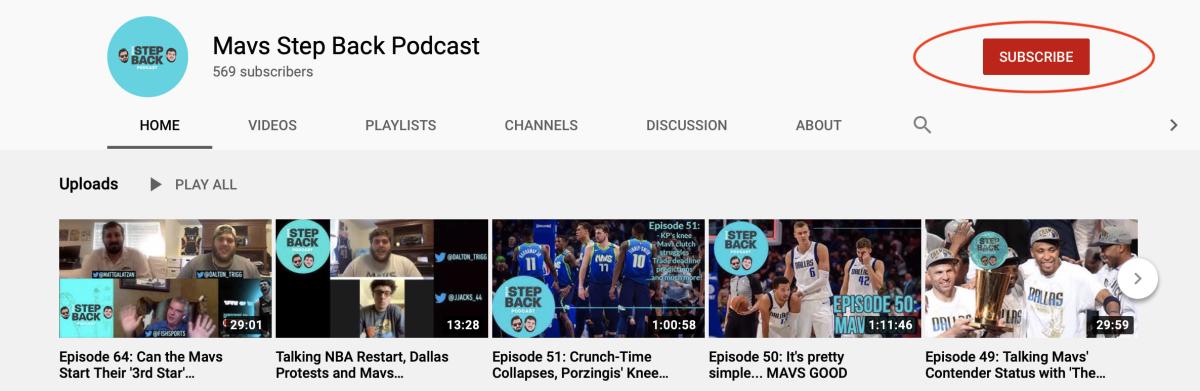This screenshot has height=391, width=1200.
Task: Click the Uploads section heading
Action: [x=89, y=184]
